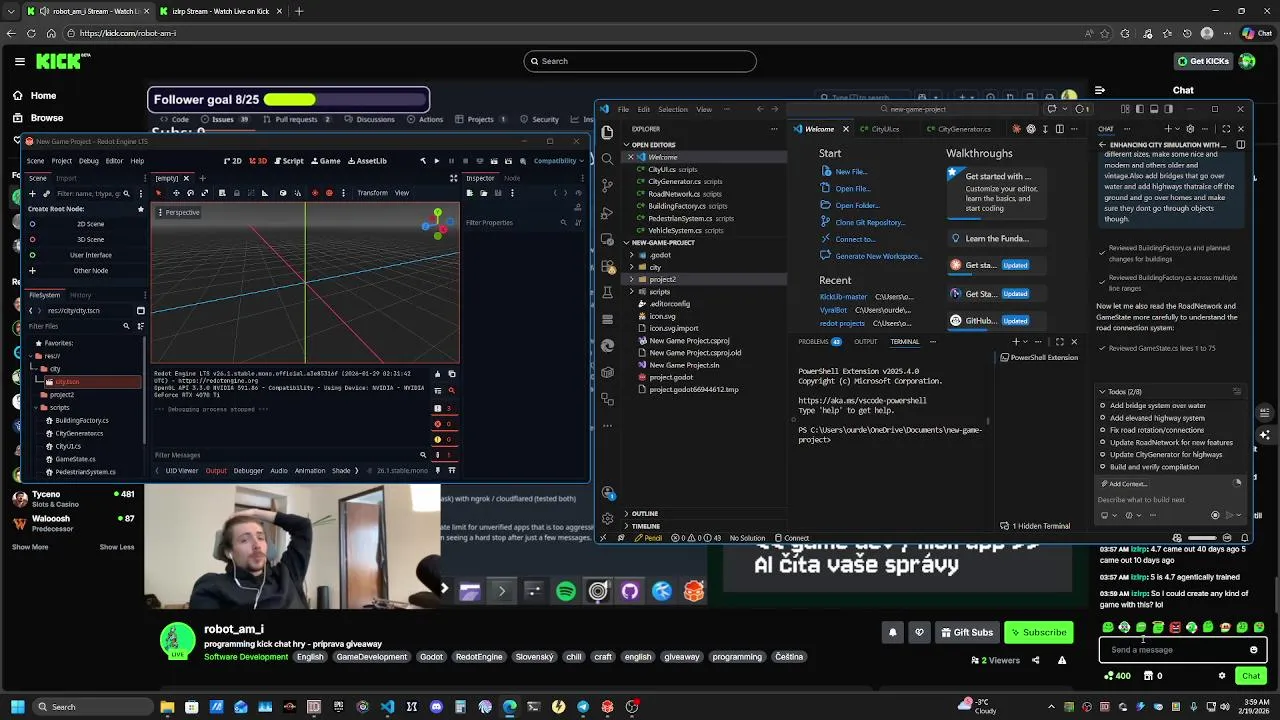
Task: Choose Select Mode arrow in Redot toolbar
Action: click(x=161, y=193)
